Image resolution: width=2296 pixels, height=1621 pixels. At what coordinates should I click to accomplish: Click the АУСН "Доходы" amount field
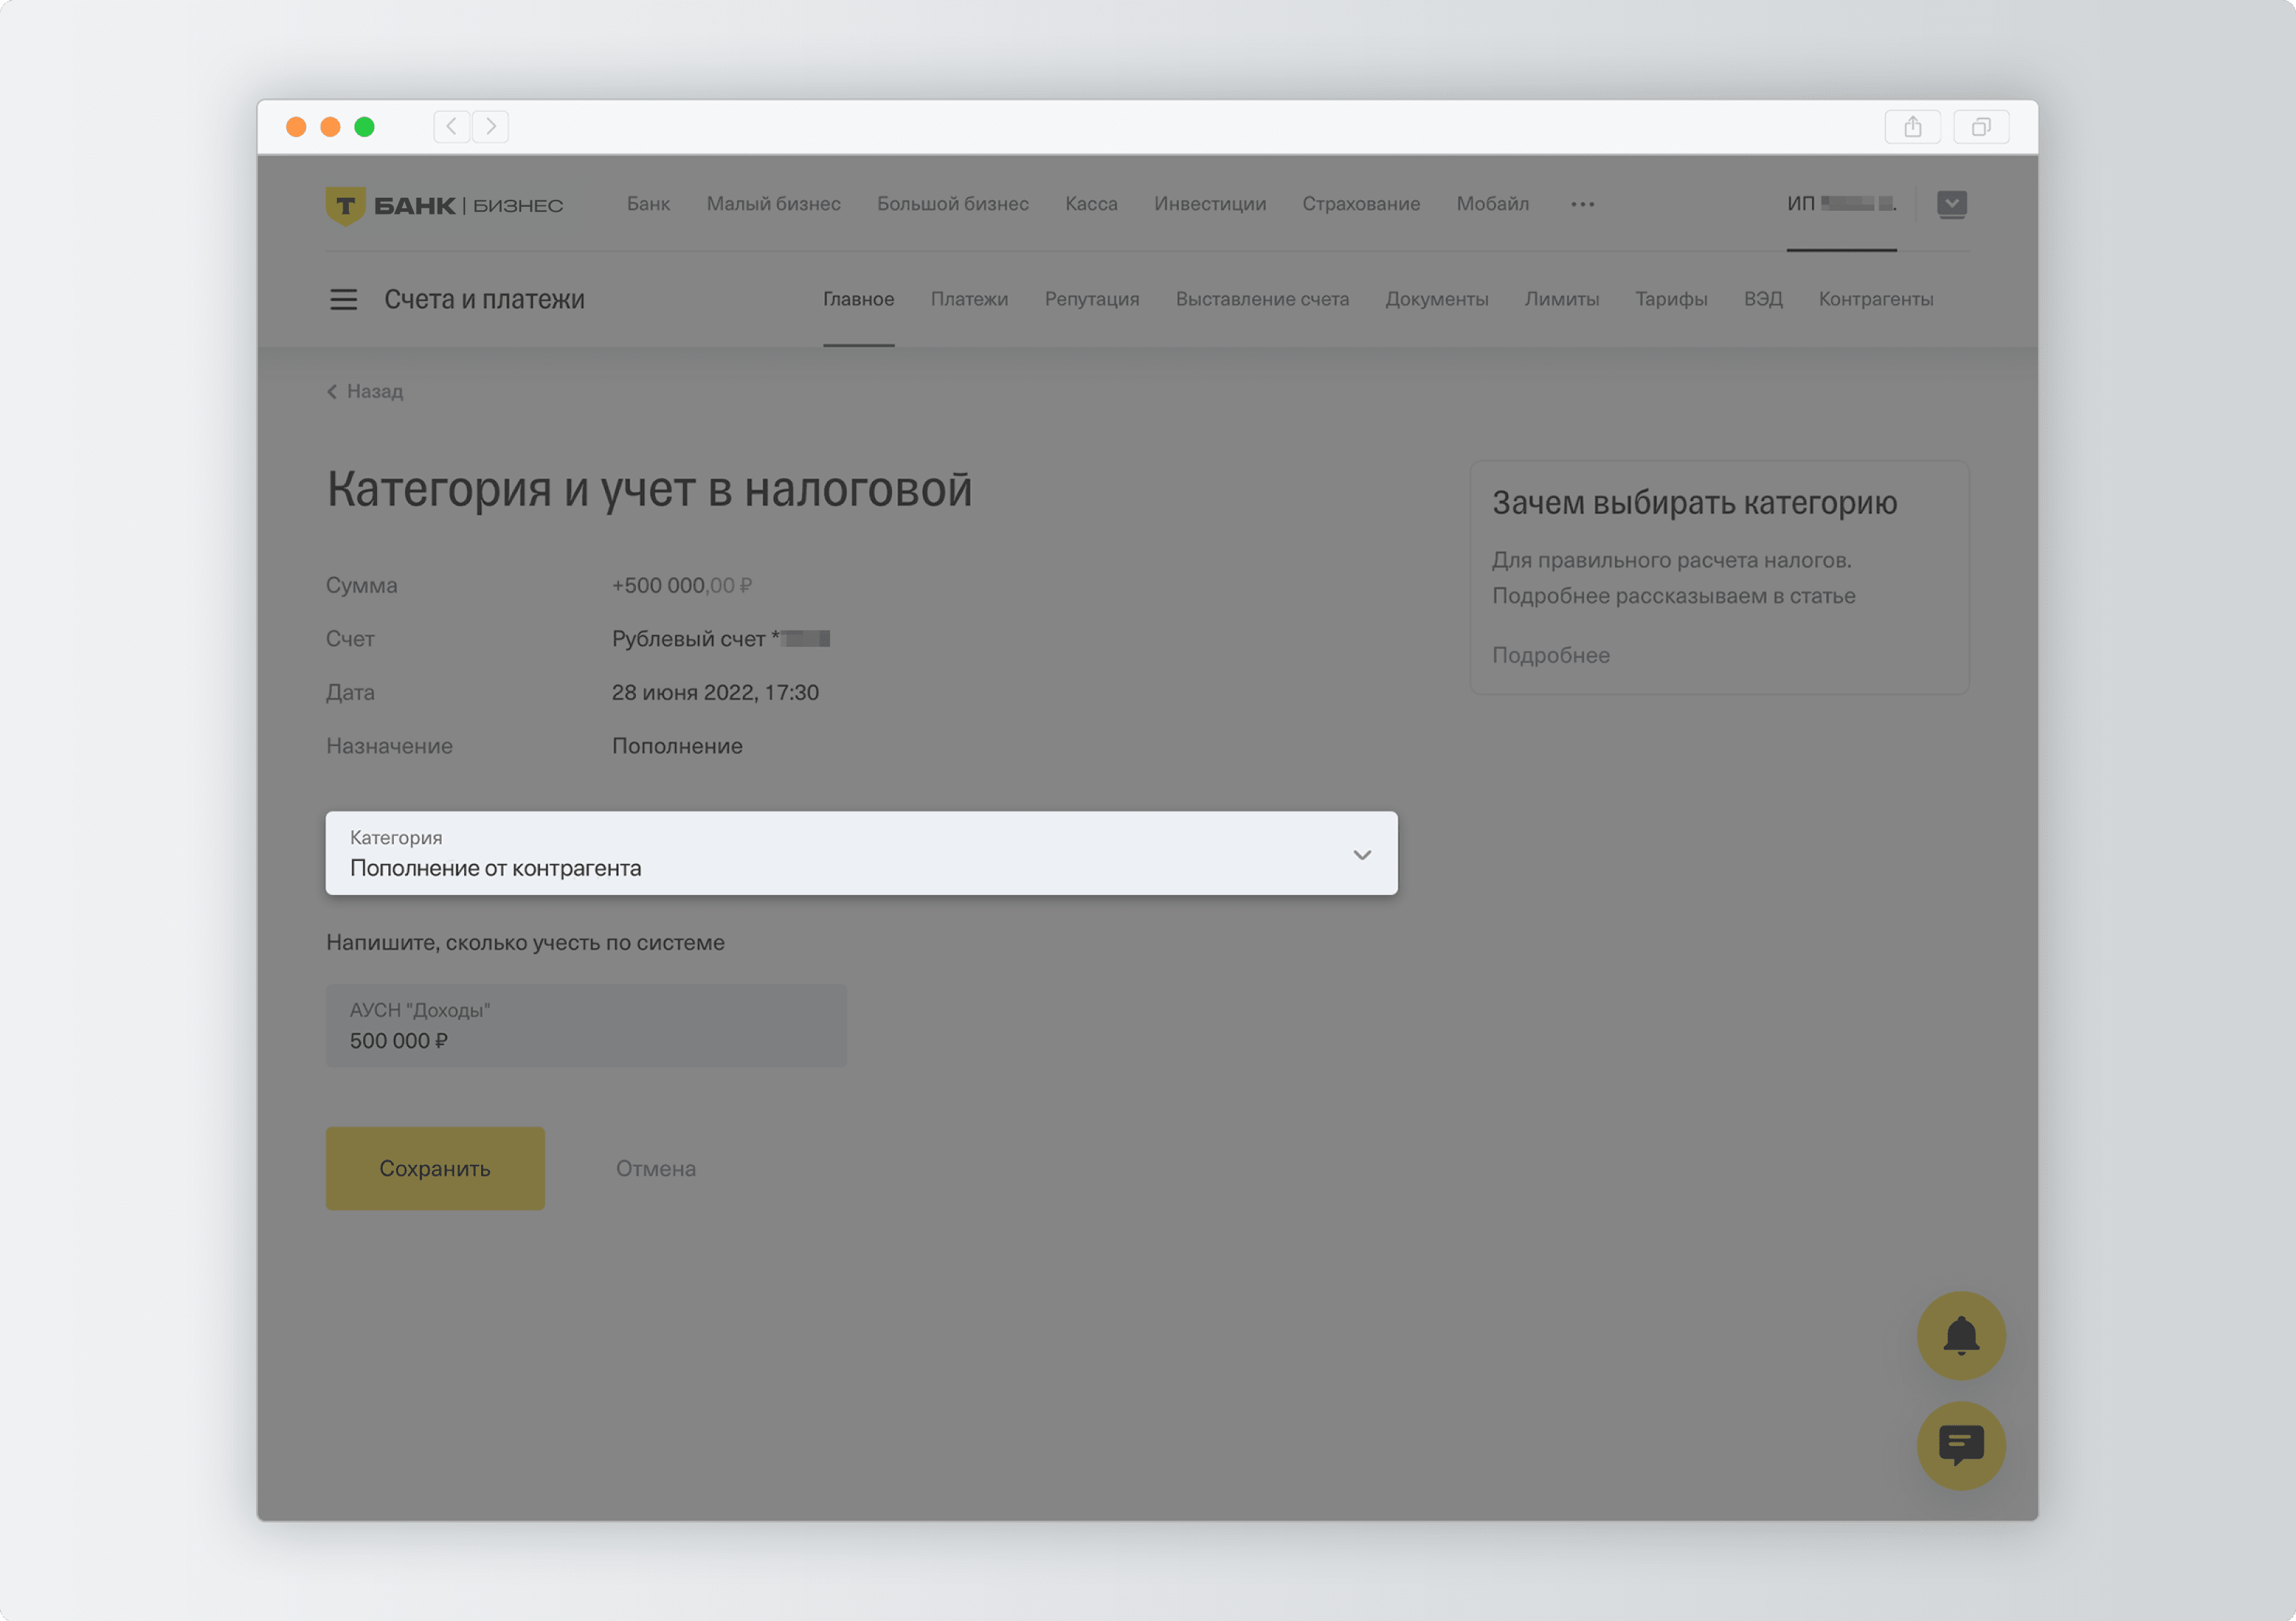[586, 1025]
